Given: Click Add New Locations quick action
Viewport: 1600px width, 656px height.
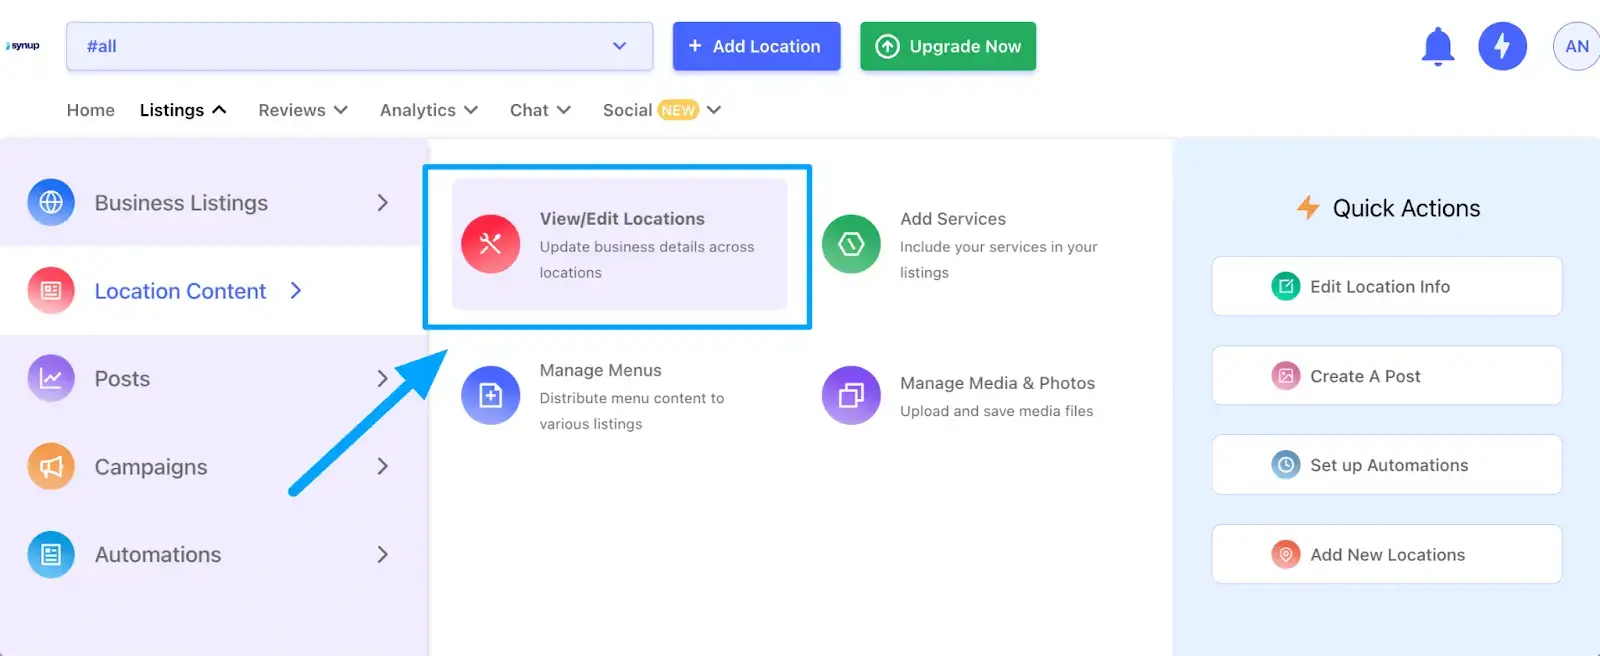Looking at the screenshot, I should 1387,554.
